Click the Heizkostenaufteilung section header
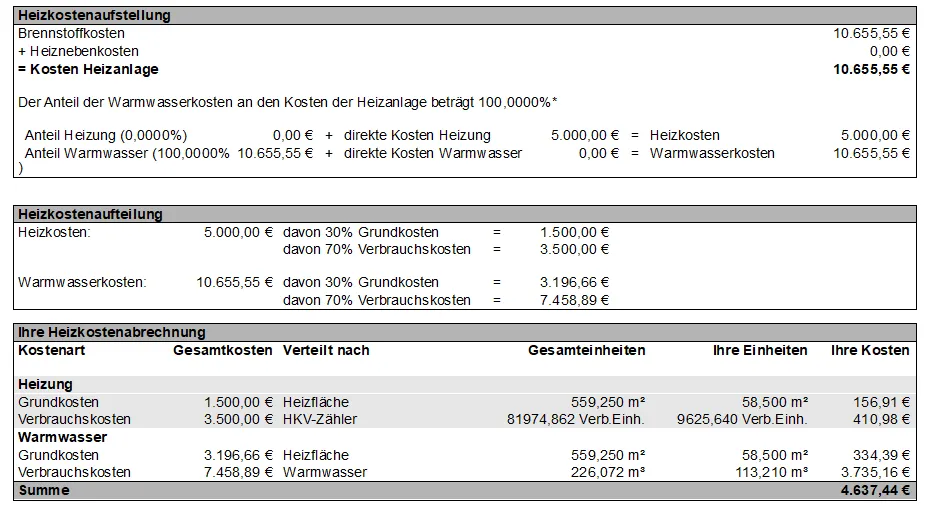Viewport: 926px width, 525px height. coord(91,214)
